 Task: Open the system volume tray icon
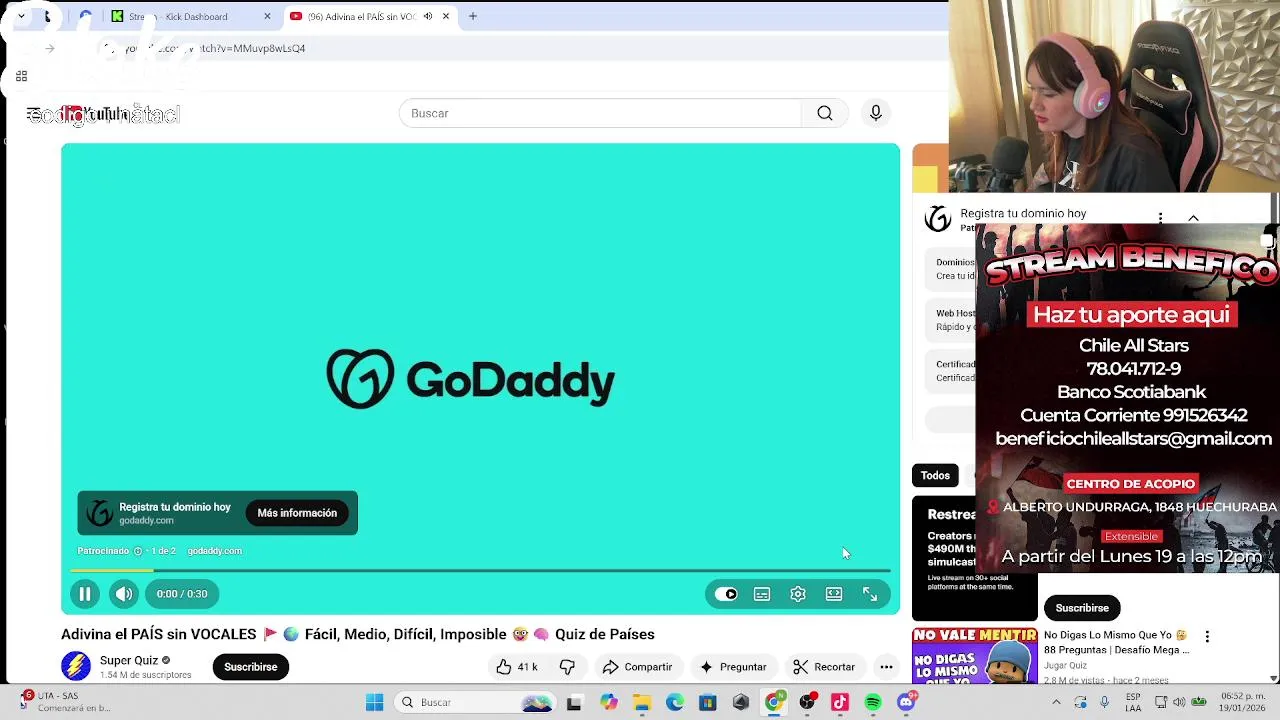click(1179, 703)
